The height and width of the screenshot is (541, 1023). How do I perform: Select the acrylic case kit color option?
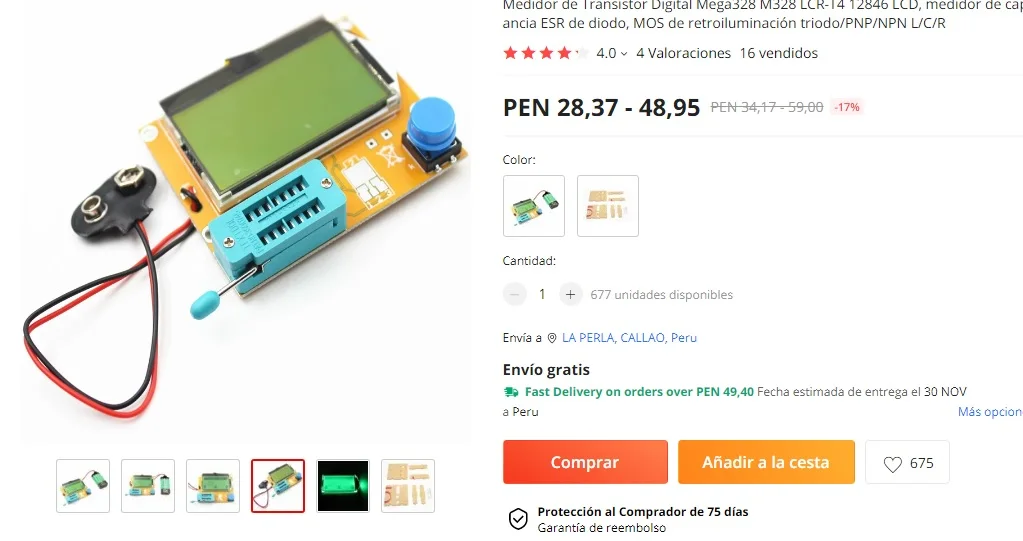tap(607, 206)
